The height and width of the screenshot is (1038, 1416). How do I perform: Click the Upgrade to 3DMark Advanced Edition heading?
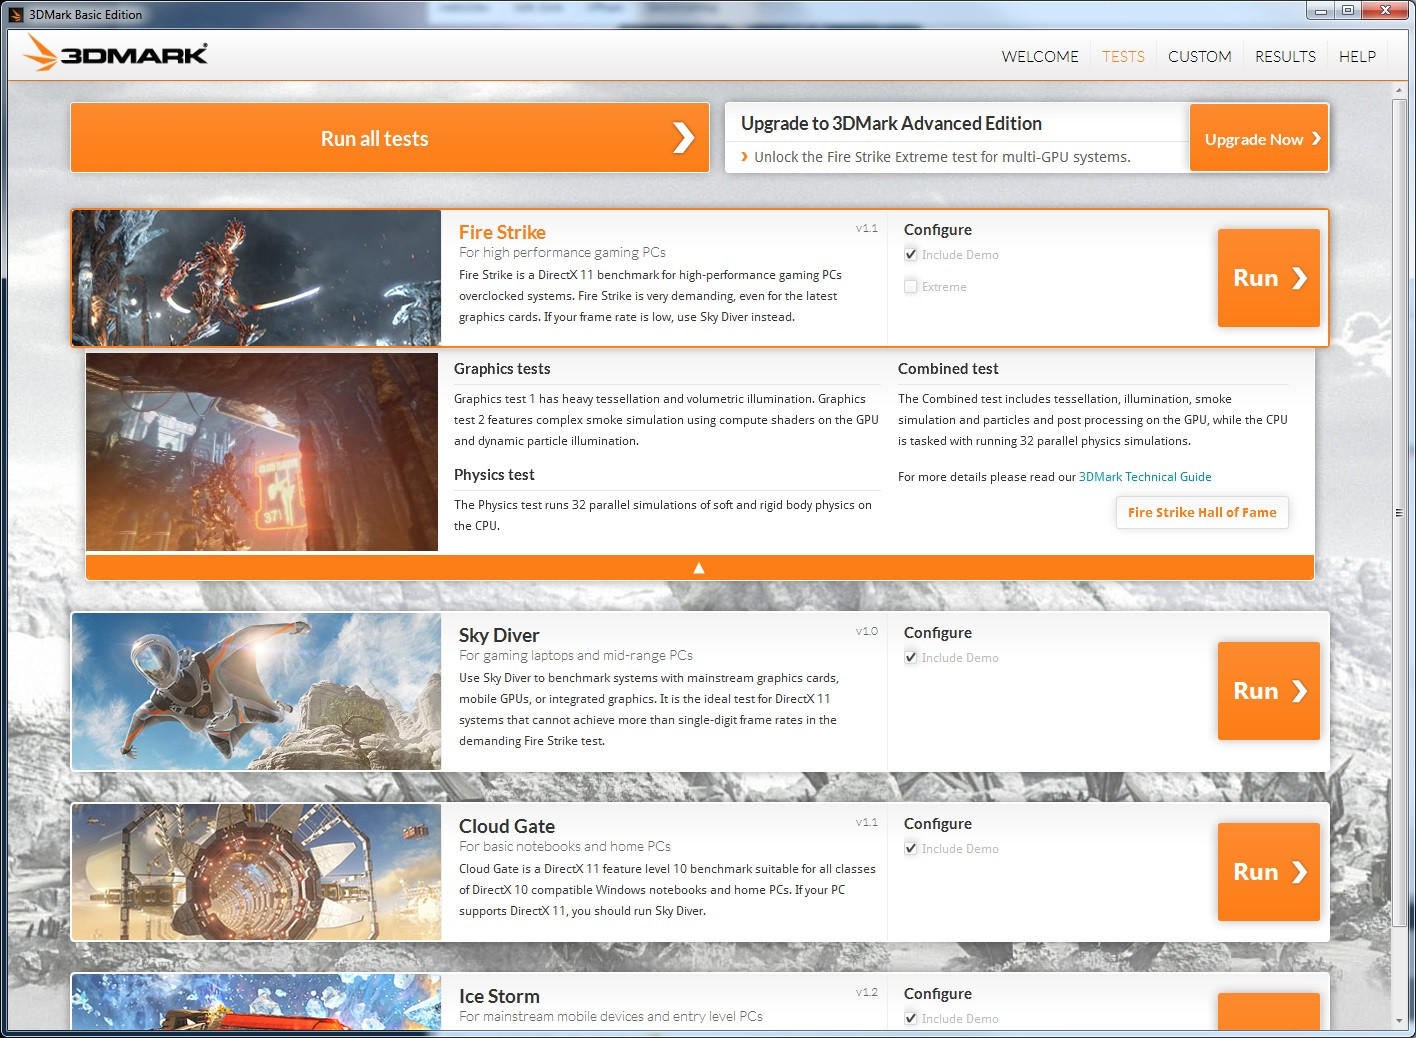(x=891, y=123)
